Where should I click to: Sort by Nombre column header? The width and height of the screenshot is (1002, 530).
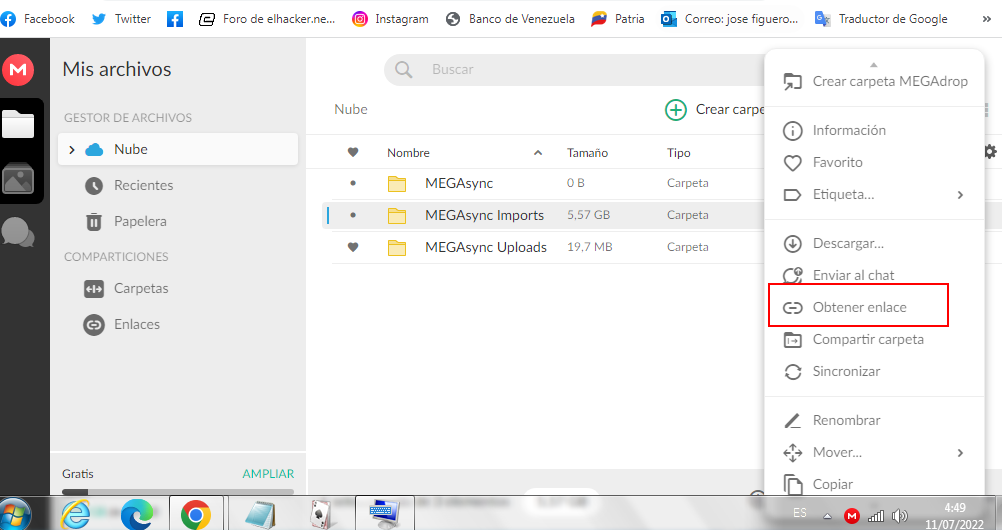408,153
